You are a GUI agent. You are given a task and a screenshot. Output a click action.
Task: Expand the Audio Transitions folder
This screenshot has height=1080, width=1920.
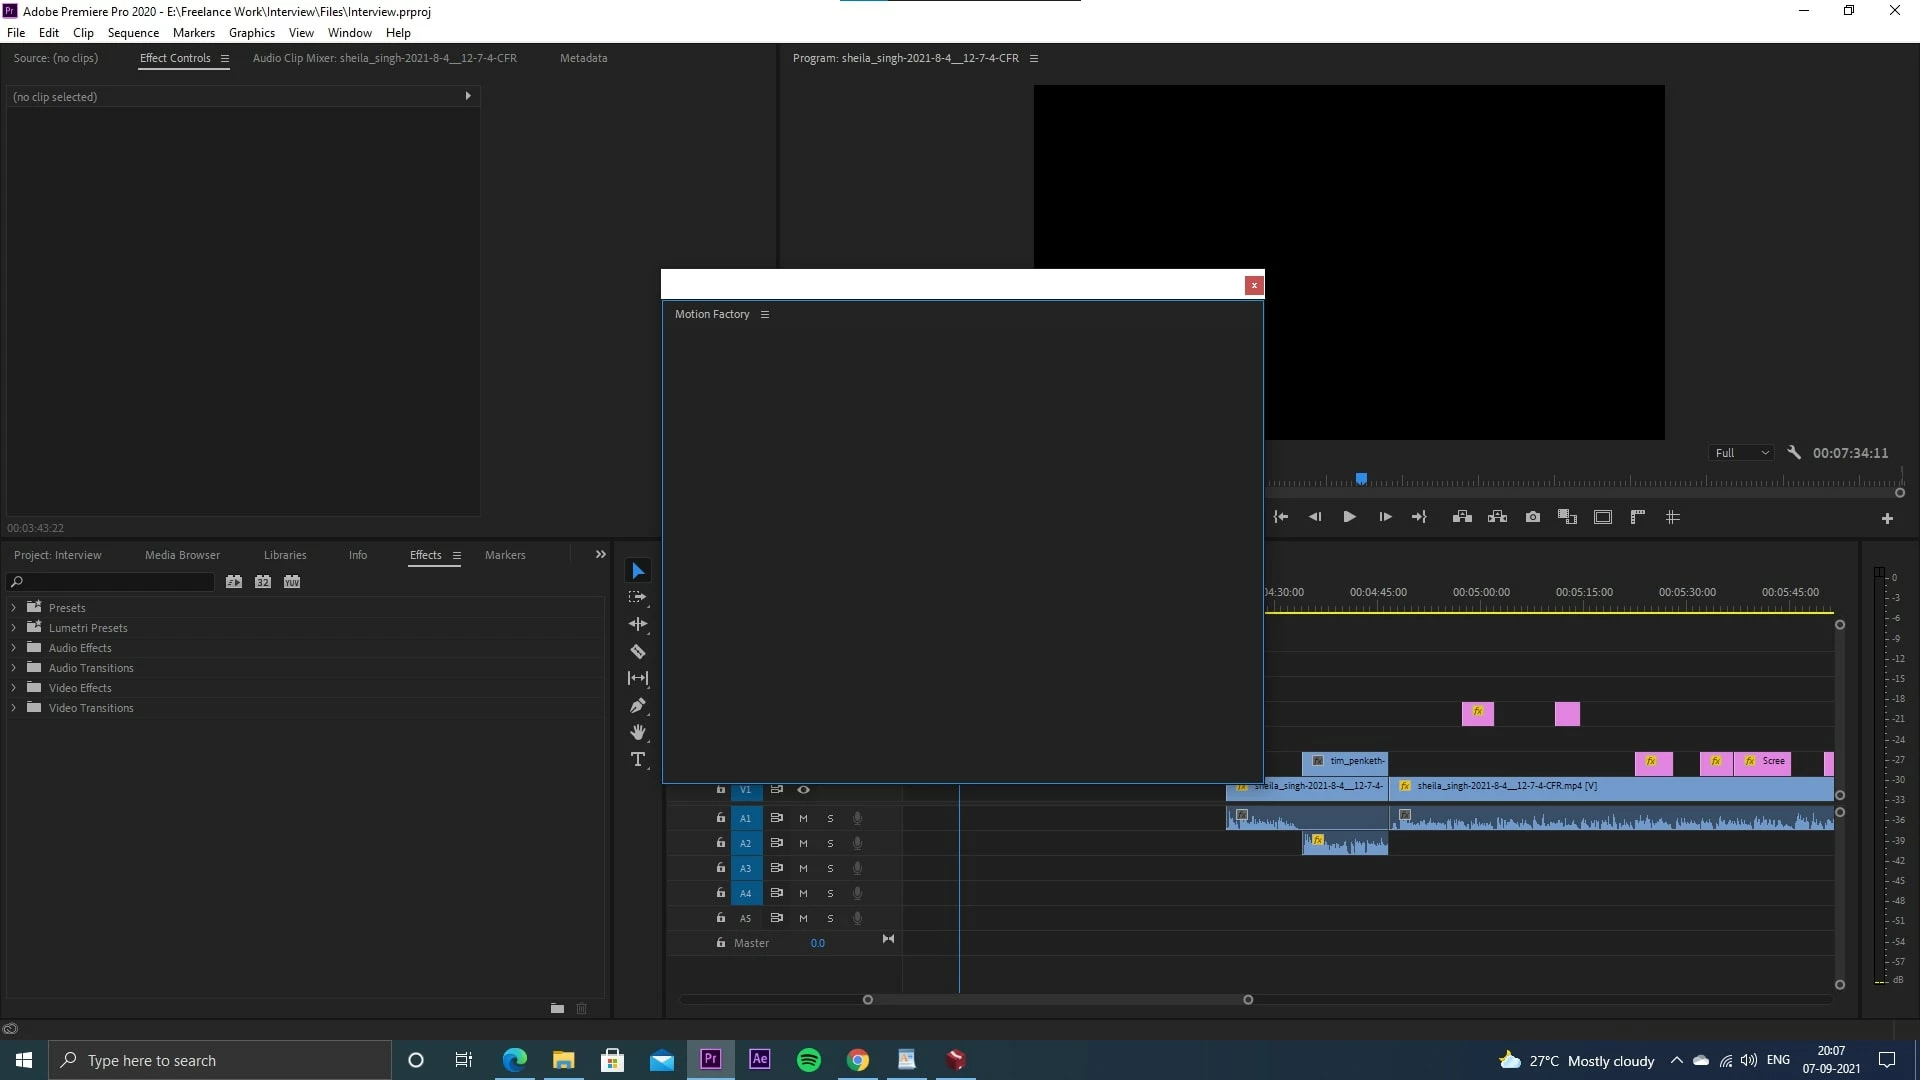tap(14, 668)
